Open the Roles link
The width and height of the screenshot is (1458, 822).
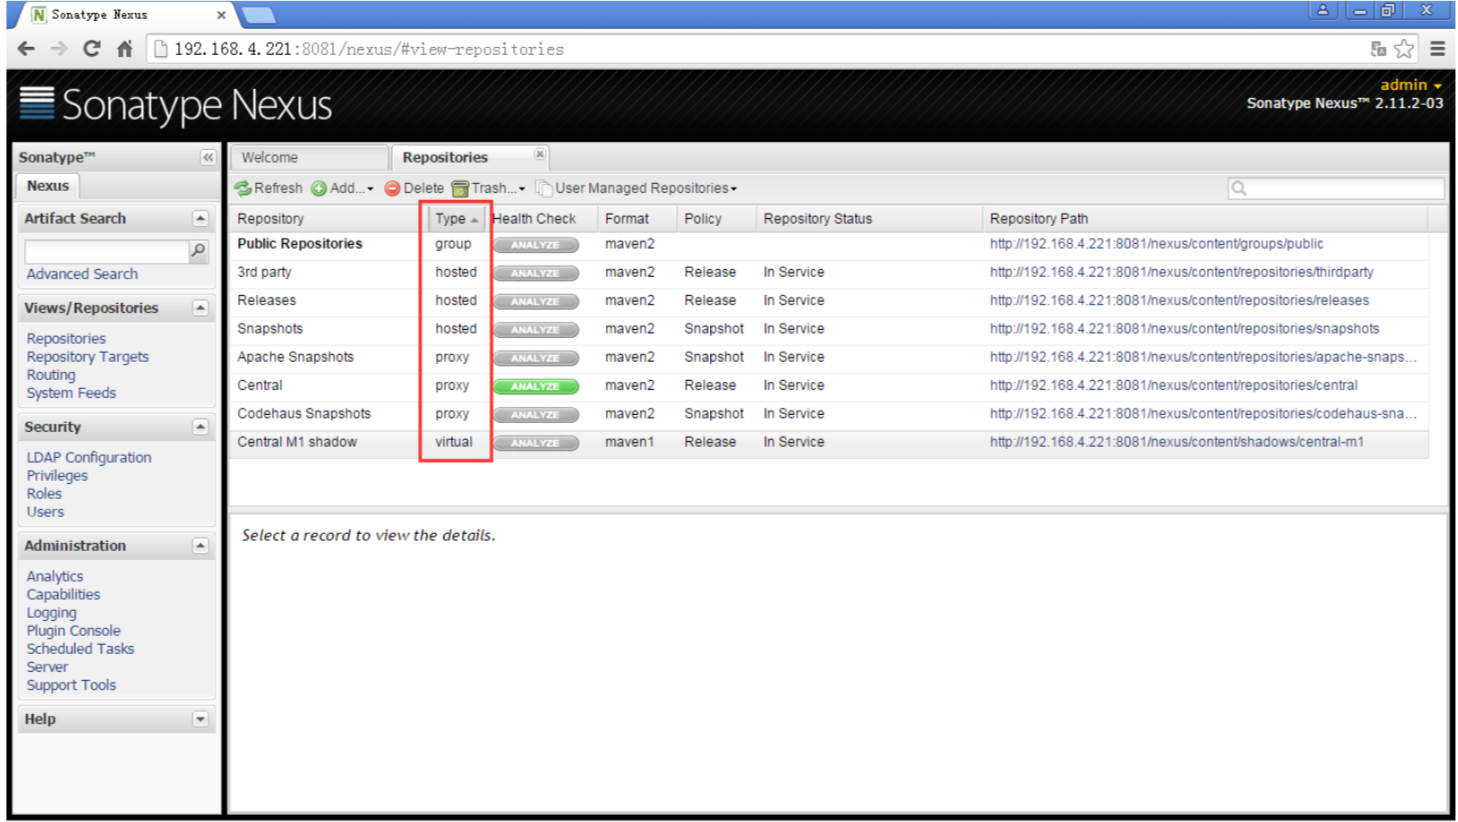[x=44, y=494]
